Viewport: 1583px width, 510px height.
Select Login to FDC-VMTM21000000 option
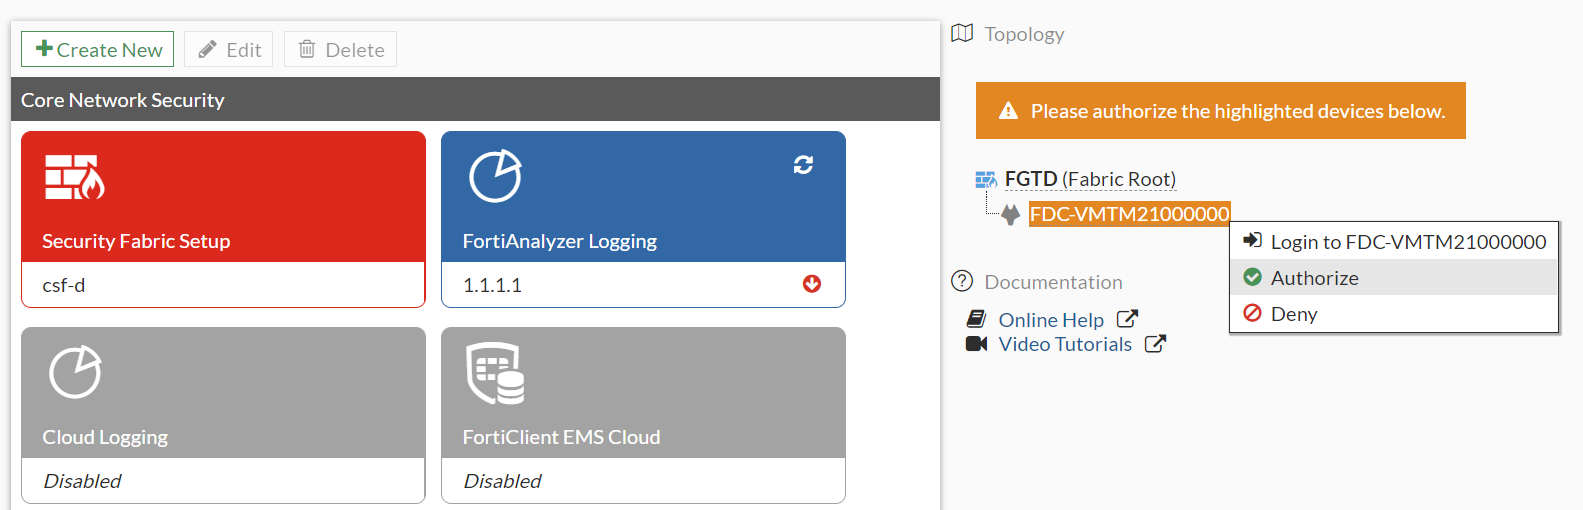point(1407,242)
